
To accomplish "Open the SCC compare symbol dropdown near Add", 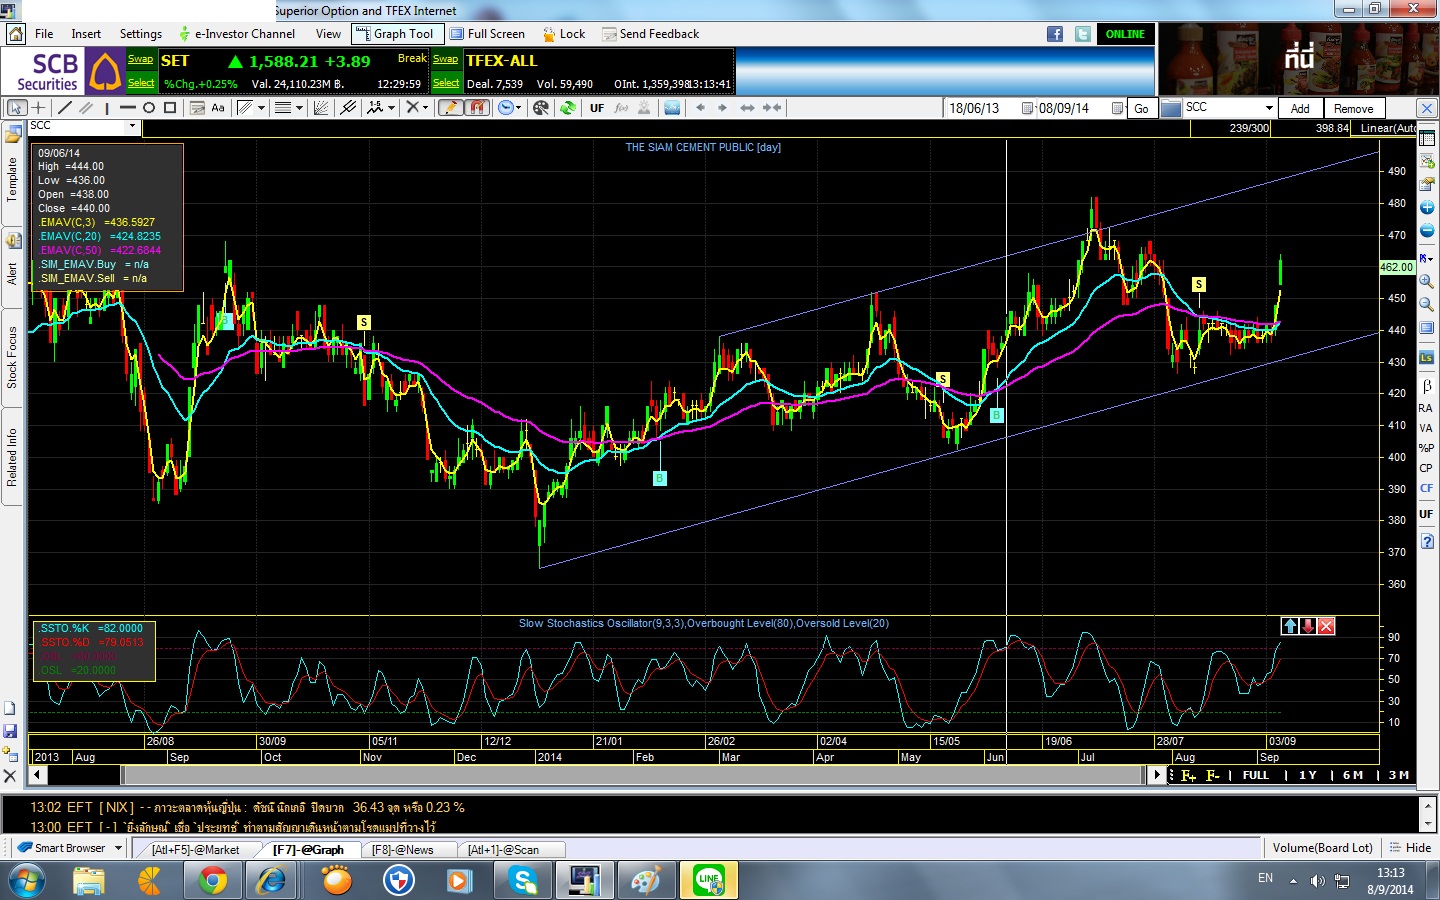I will [x=1269, y=108].
